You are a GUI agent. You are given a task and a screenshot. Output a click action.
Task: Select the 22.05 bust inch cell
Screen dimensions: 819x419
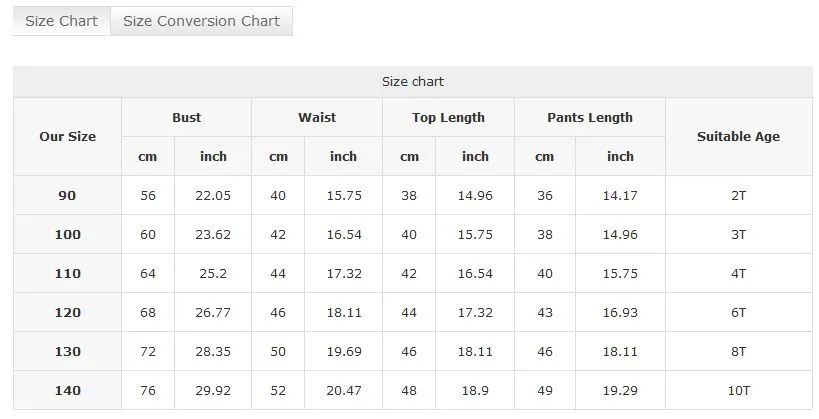pyautogui.click(x=213, y=195)
